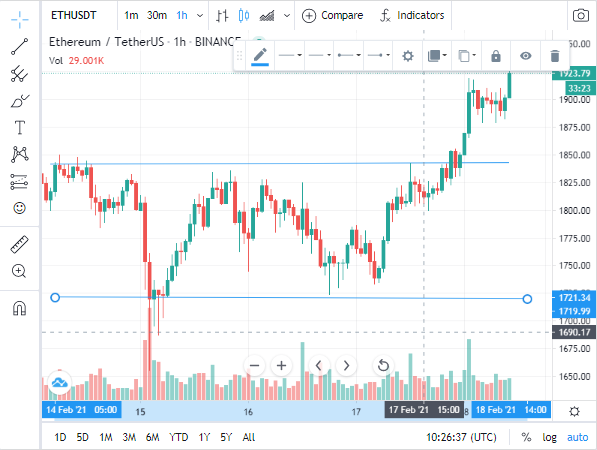Image resolution: width=597 pixels, height=450 pixels.
Task: Switch to the 30m interval
Action: click(x=157, y=16)
